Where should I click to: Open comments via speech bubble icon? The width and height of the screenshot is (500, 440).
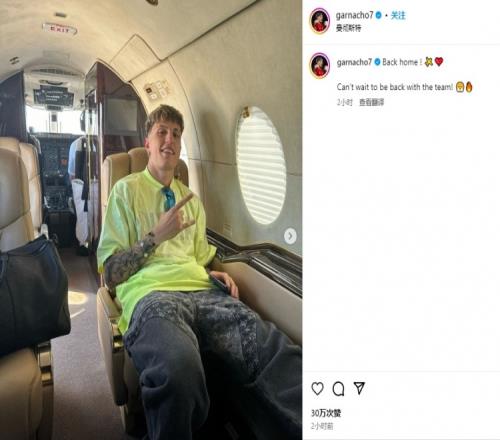(338, 389)
